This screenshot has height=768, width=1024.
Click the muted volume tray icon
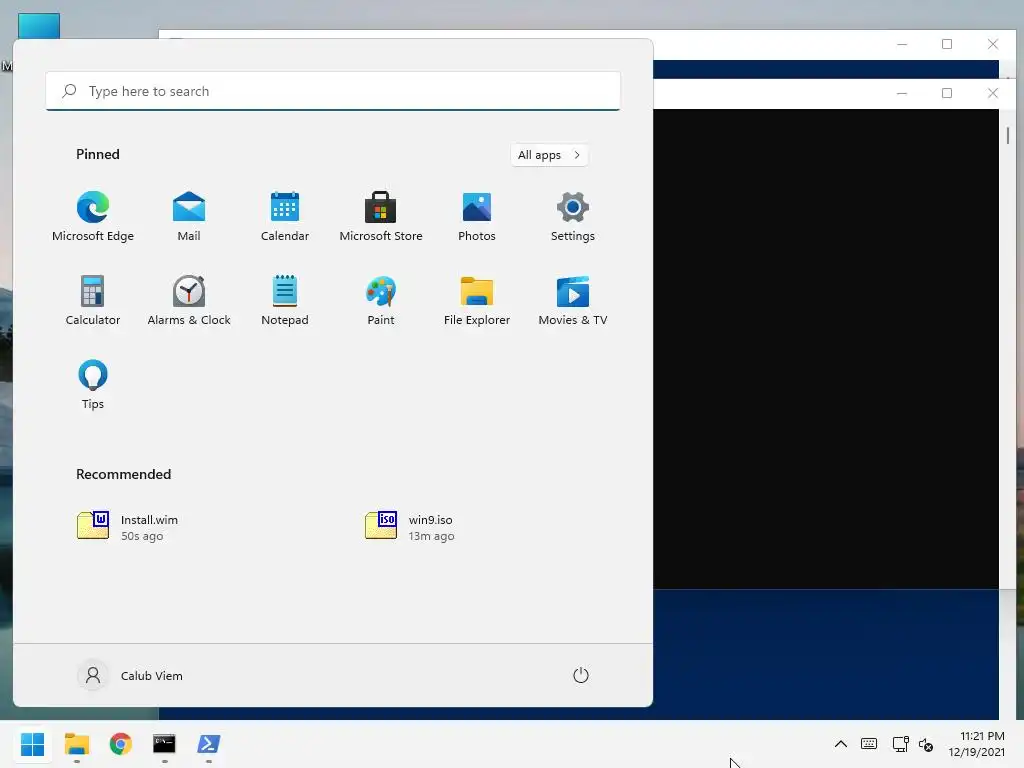point(925,744)
